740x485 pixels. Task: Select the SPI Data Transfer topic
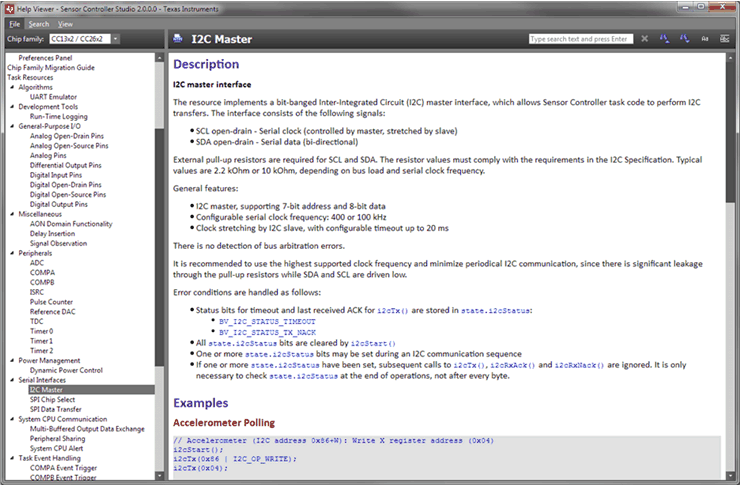point(56,410)
